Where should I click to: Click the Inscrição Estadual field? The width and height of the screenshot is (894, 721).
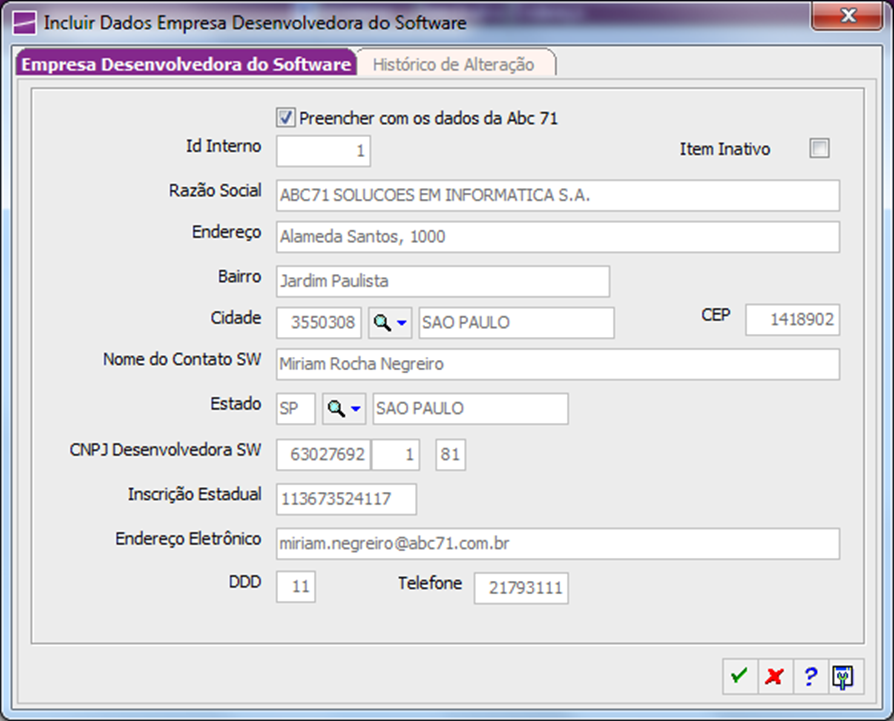(346, 499)
